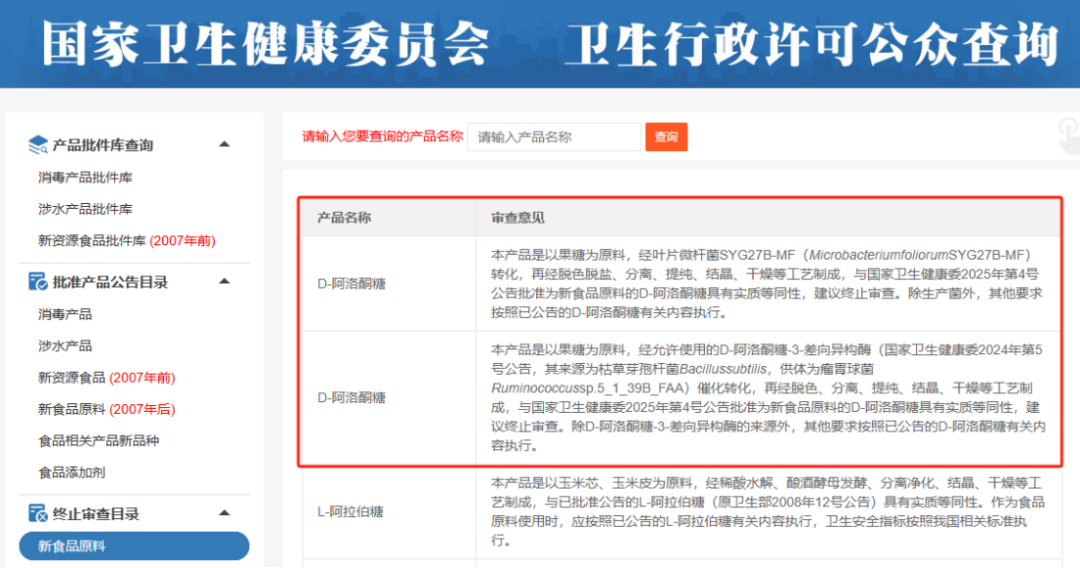Screen dimensions: 1080x568
Task: Open 涉水产品批件库 in the sidebar
Action: coord(85,209)
